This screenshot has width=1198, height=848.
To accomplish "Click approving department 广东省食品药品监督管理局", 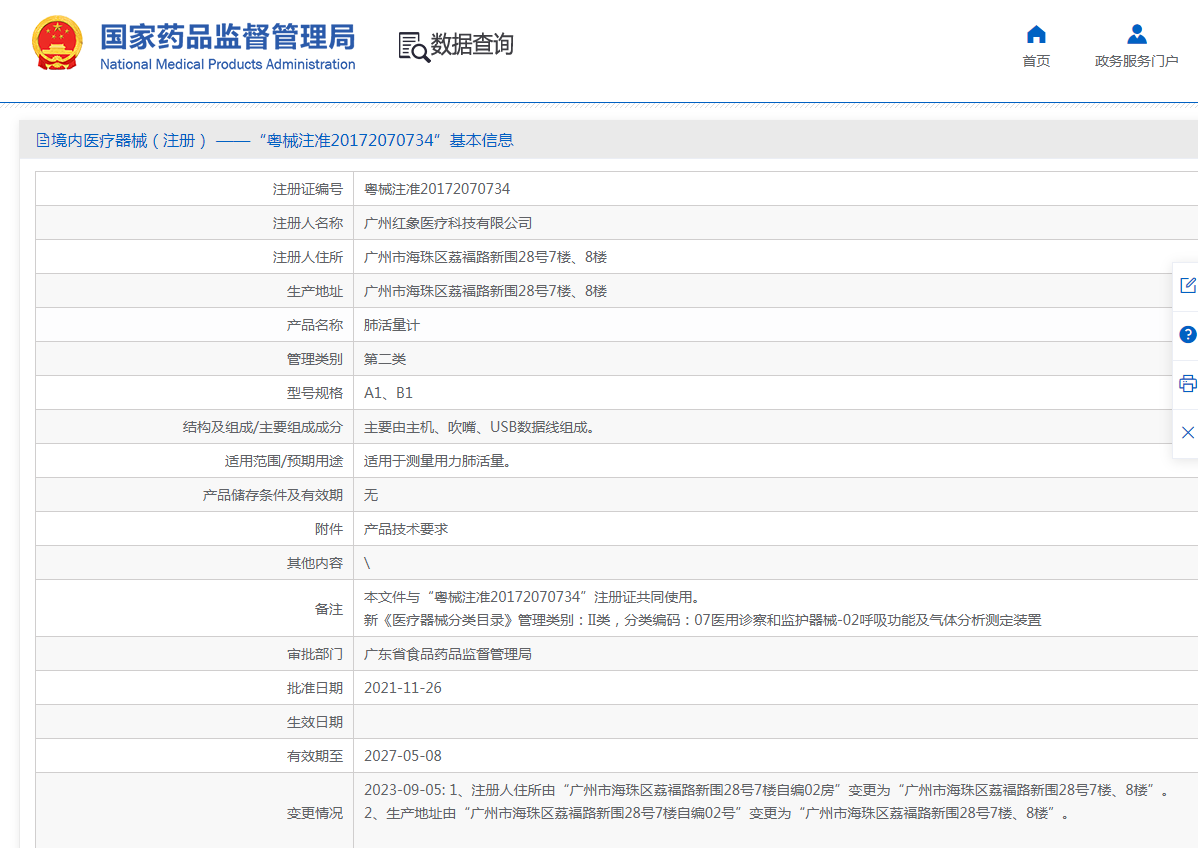I will (448, 654).
